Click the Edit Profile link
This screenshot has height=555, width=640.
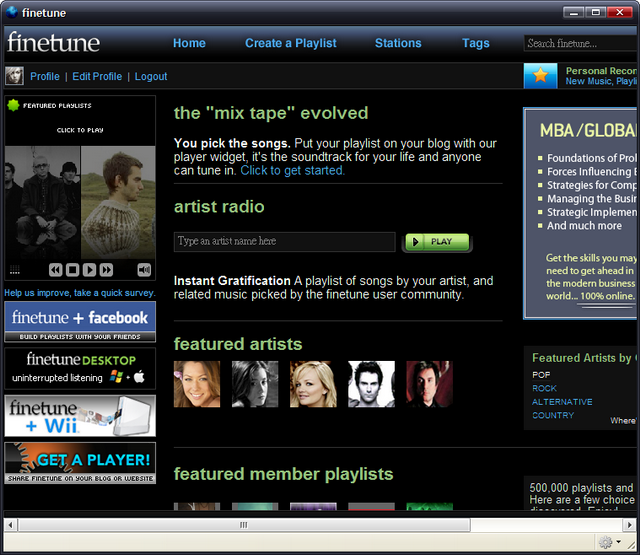click(97, 76)
